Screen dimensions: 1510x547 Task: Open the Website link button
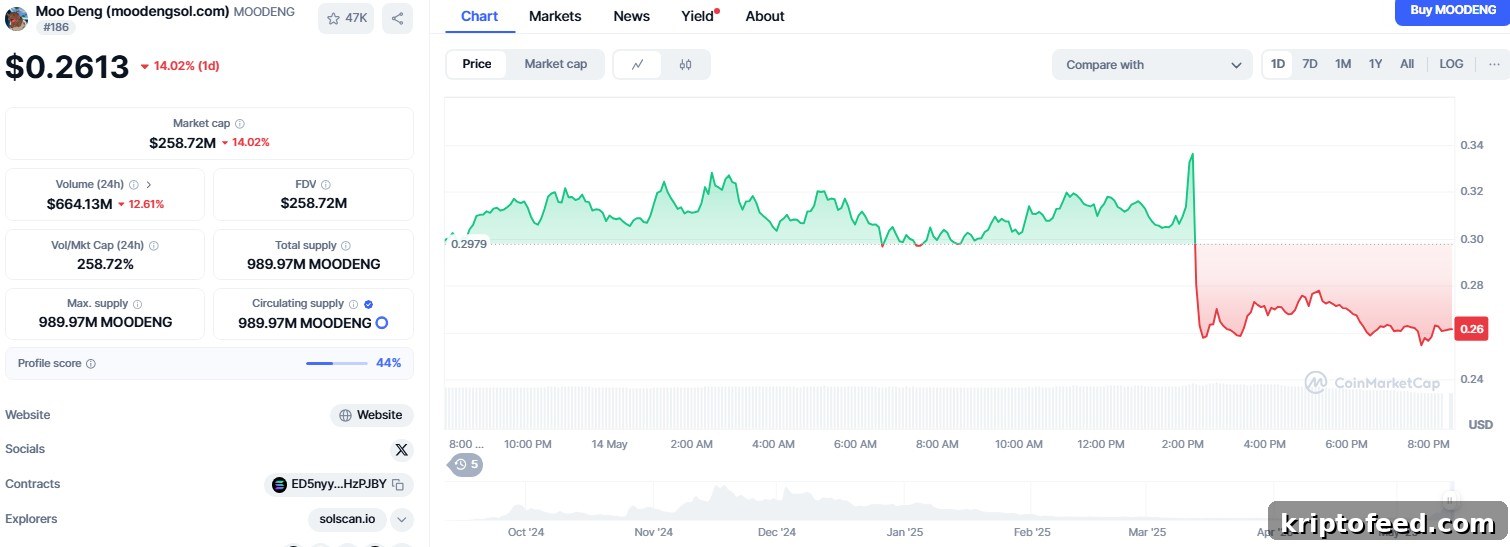pyautogui.click(x=371, y=415)
